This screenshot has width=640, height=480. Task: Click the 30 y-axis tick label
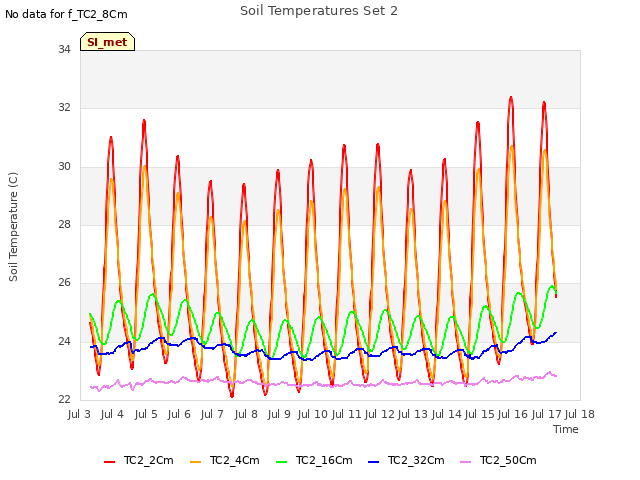(x=64, y=167)
